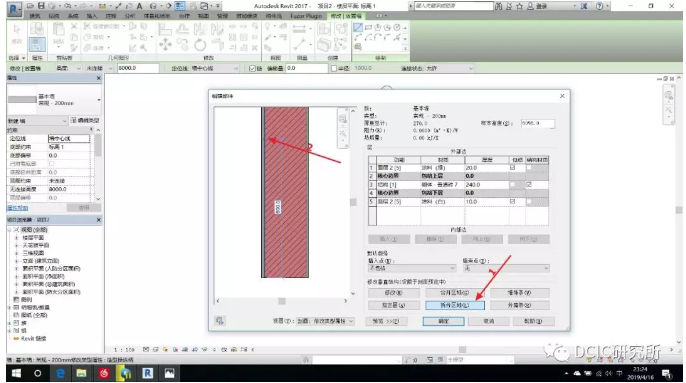686x383 pixels.
Task: Click the Offset value field in options bar
Action: (306, 68)
